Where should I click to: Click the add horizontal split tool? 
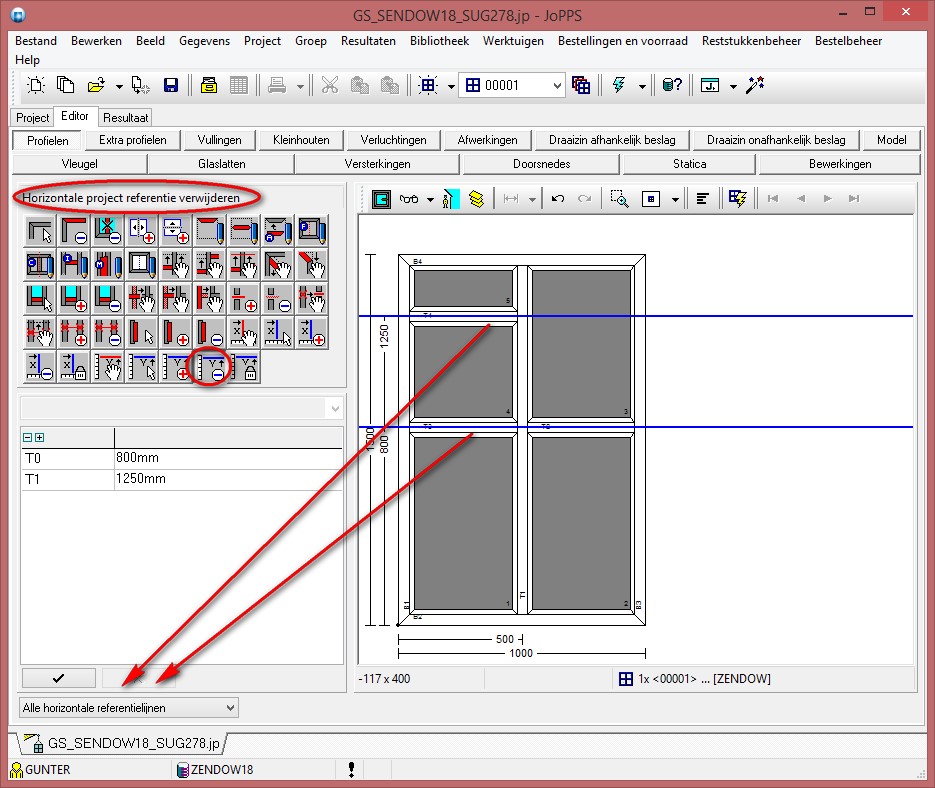coord(176,230)
